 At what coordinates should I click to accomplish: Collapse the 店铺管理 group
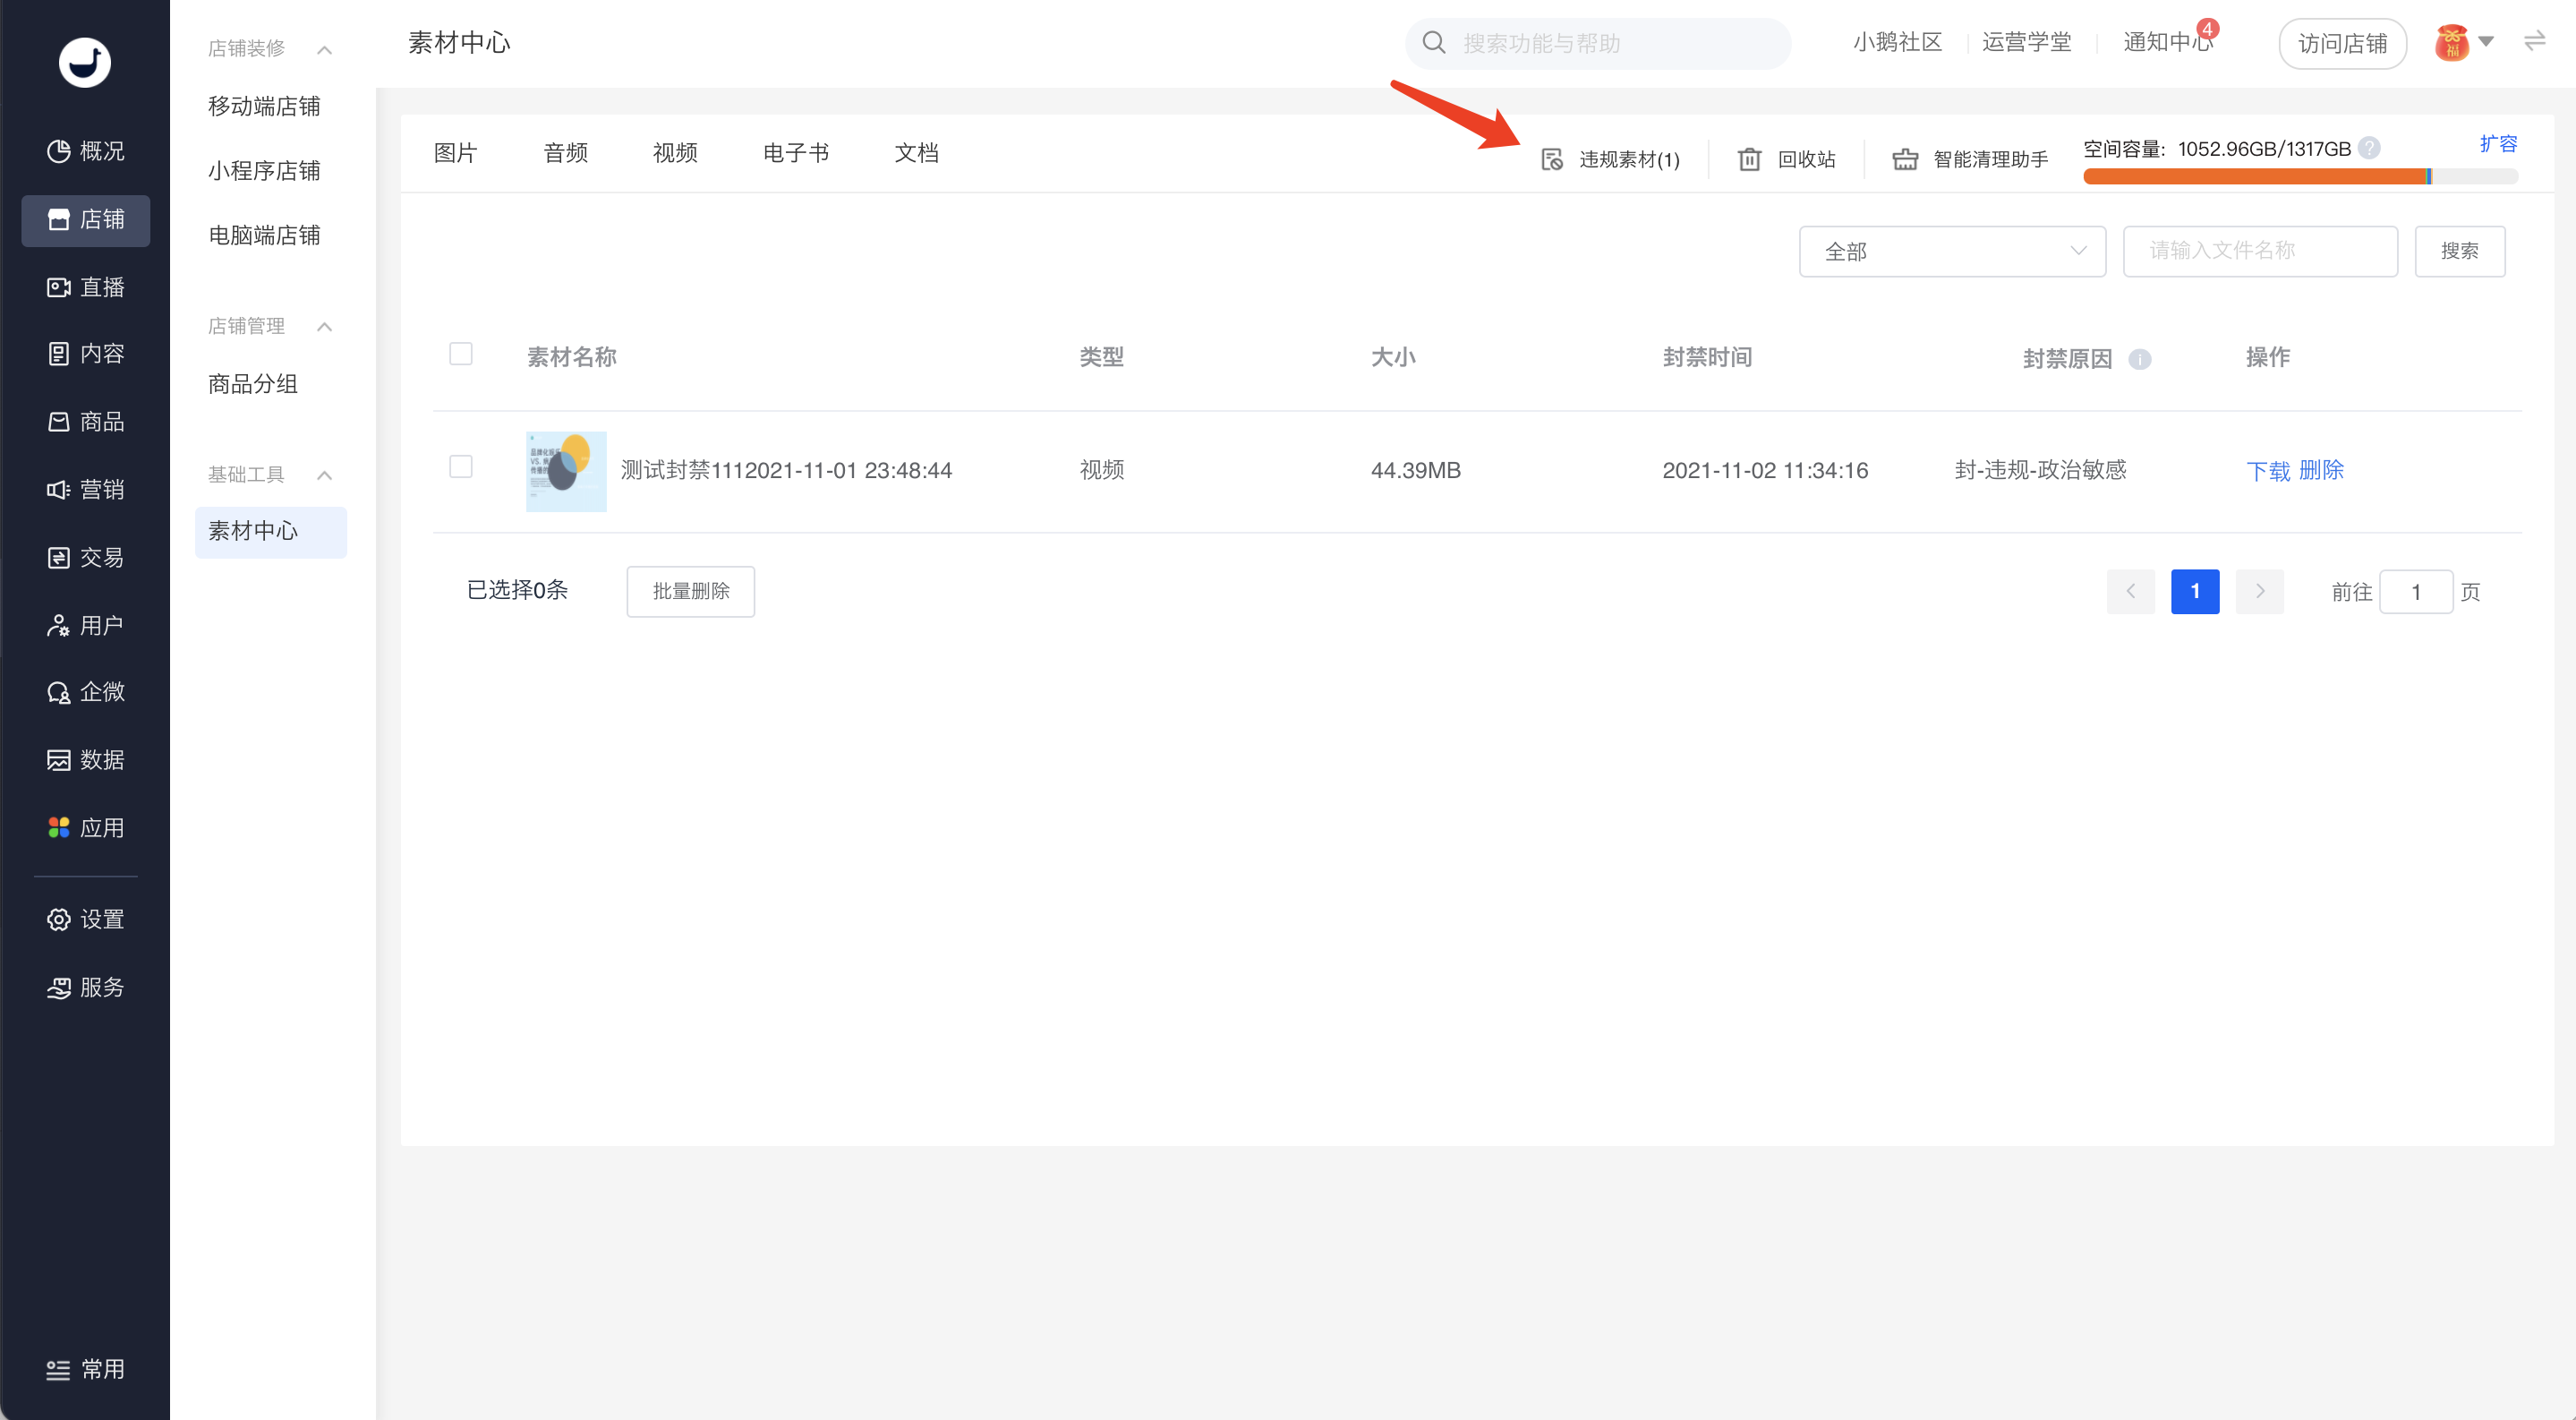click(324, 327)
